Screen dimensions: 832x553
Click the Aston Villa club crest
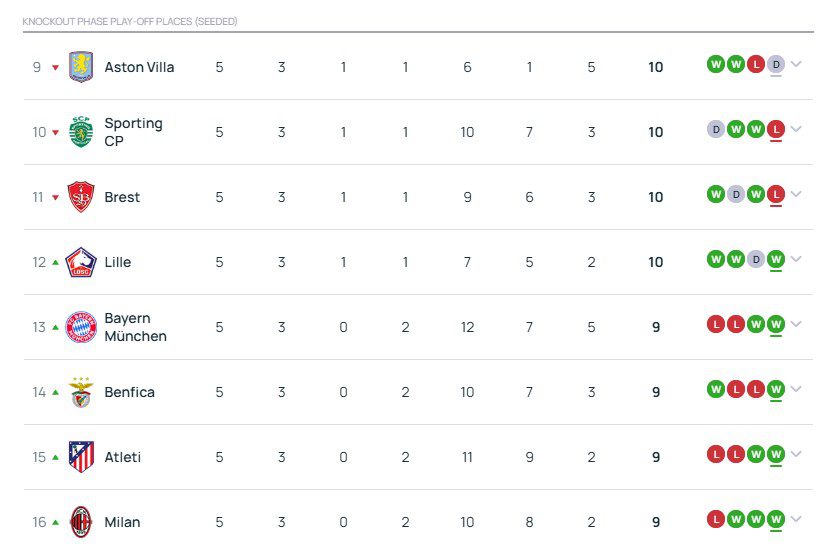81,67
